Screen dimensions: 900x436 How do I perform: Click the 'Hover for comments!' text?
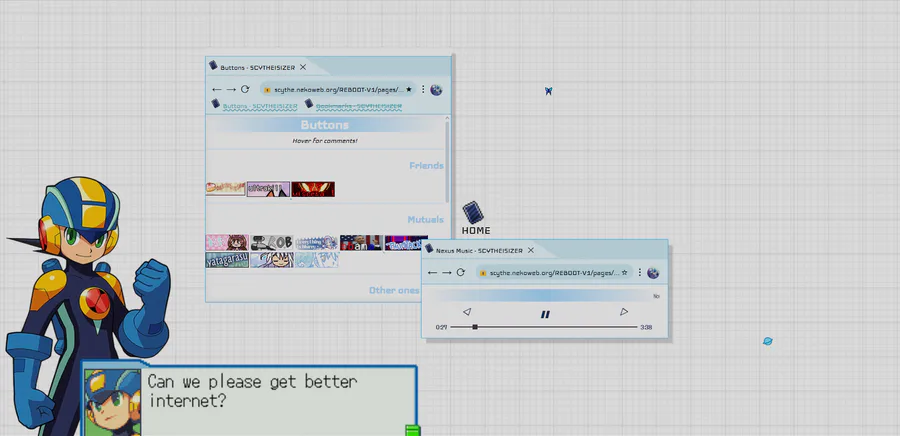[325, 141]
